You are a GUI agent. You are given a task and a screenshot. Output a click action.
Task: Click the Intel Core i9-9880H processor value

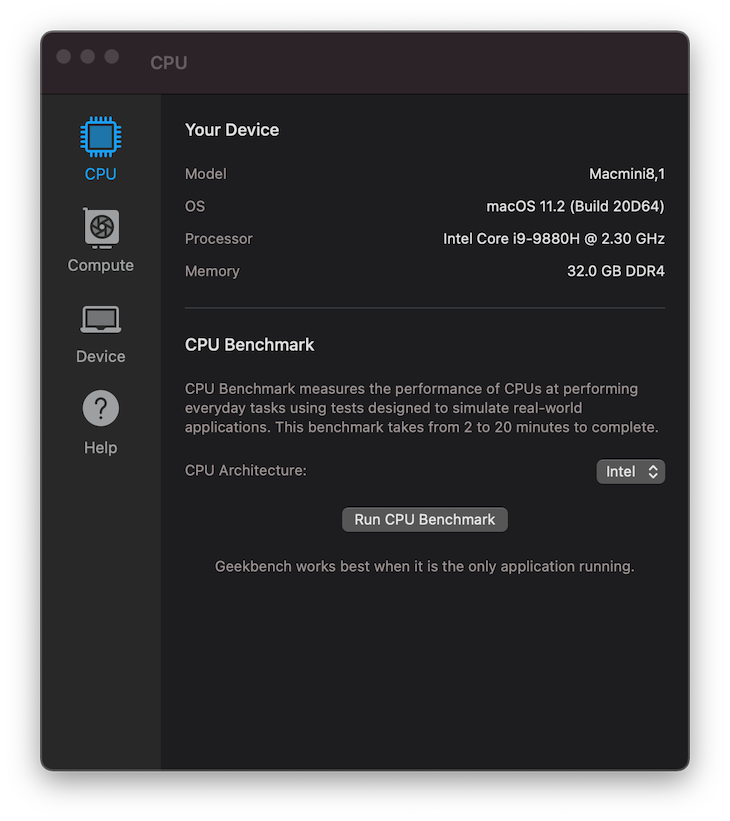point(554,239)
